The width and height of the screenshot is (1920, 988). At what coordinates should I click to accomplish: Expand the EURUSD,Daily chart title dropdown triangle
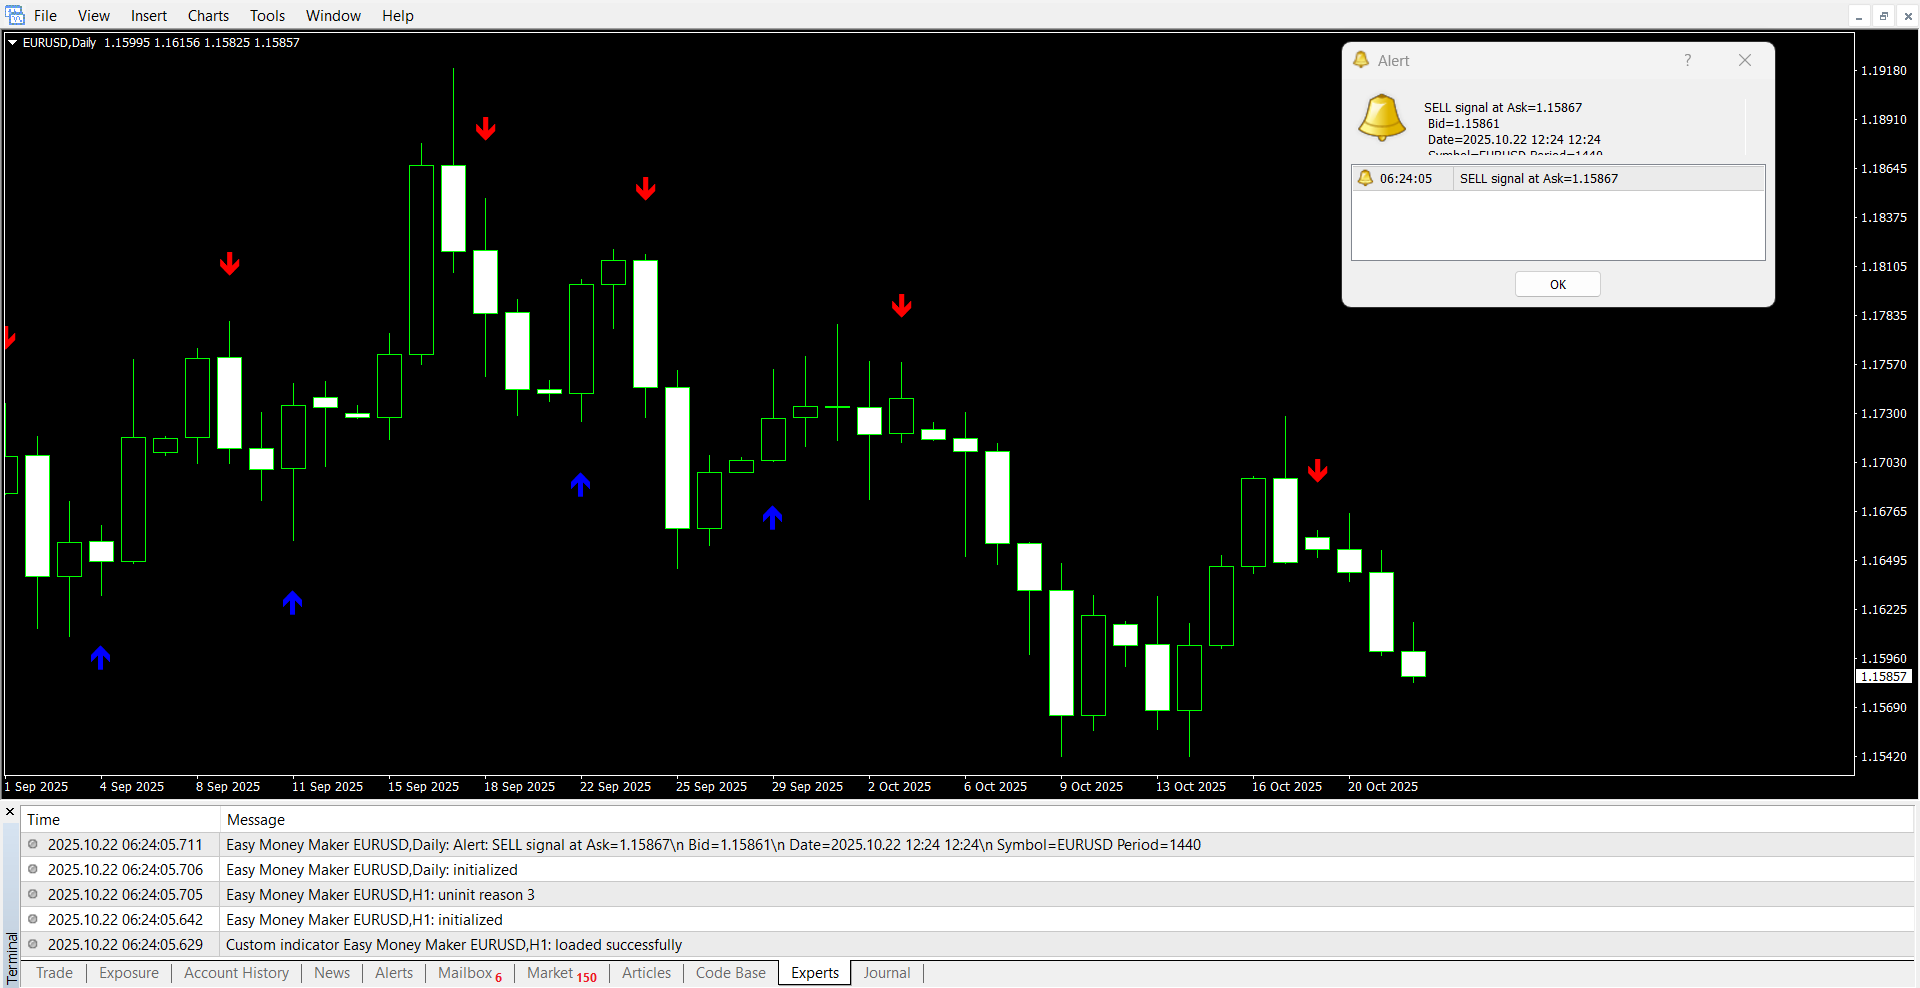tap(13, 43)
